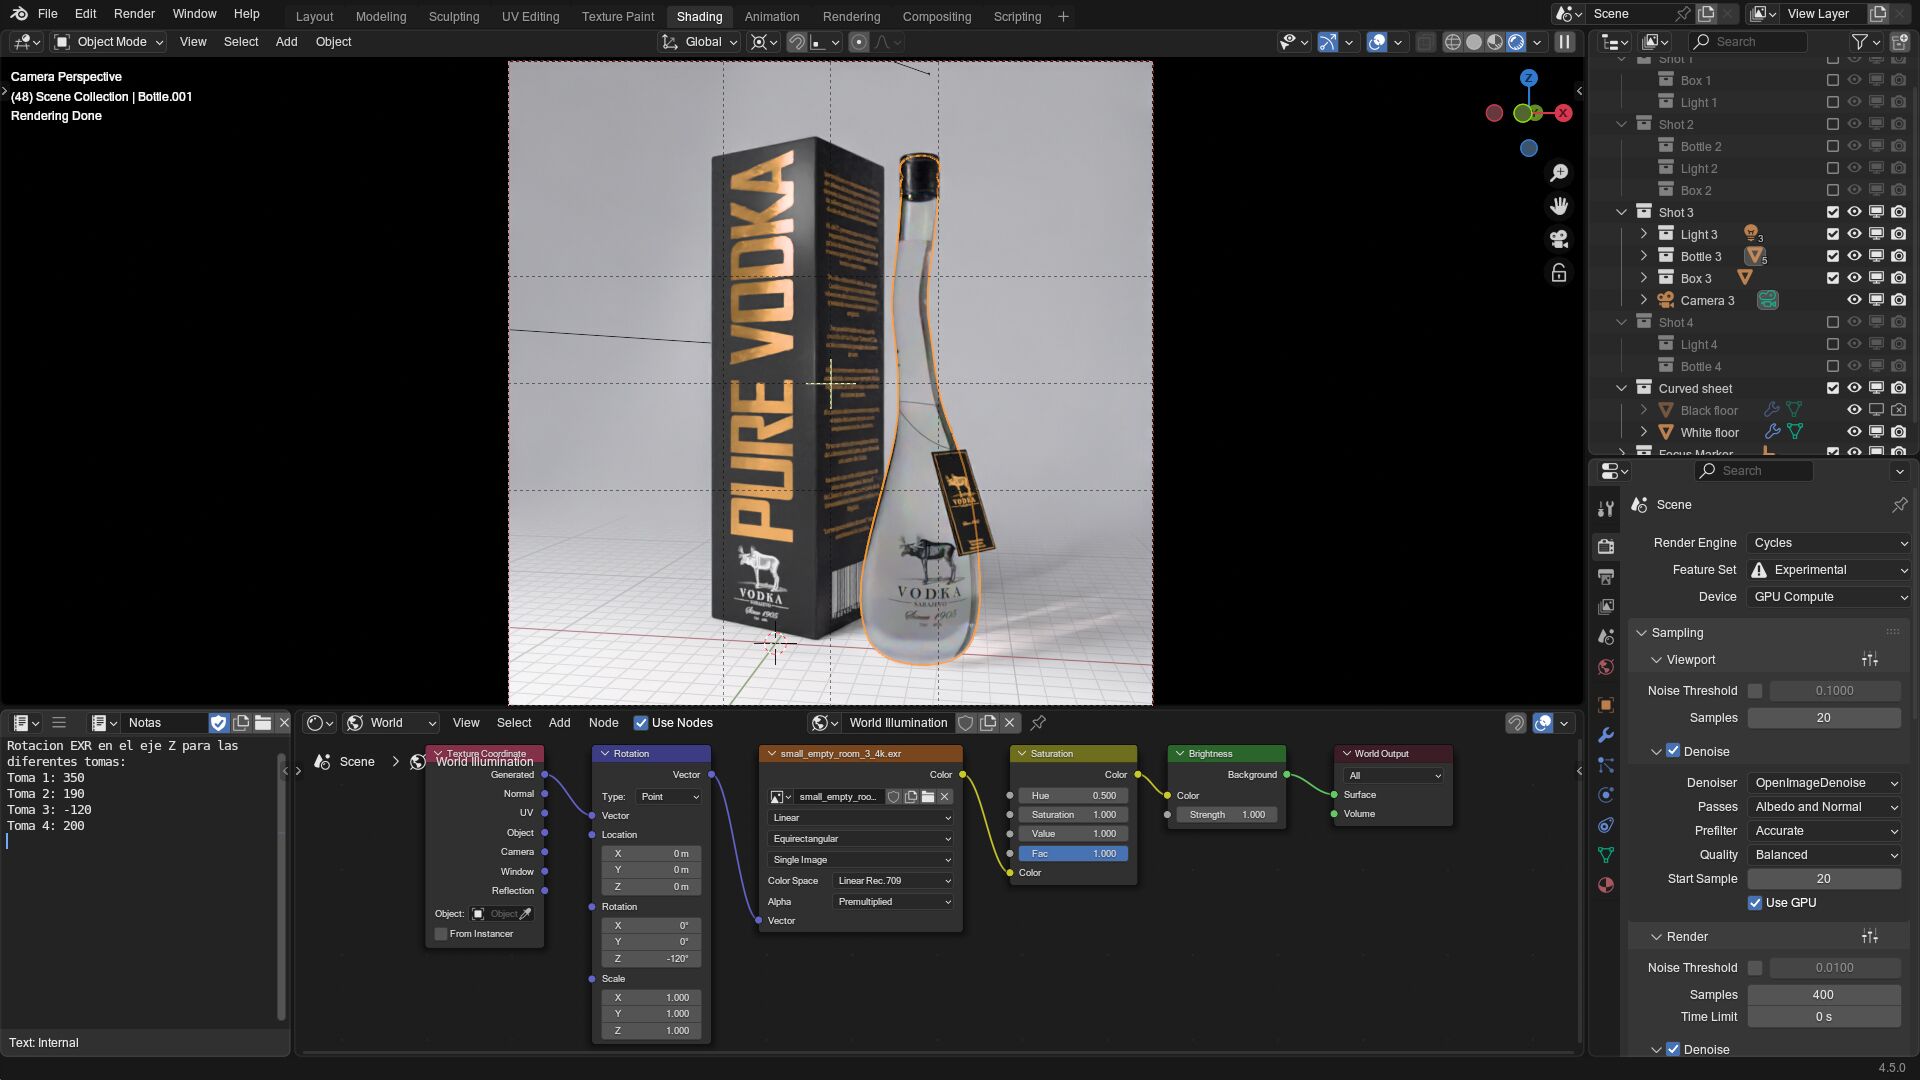This screenshot has width=1920, height=1080.
Task: Click the Select menu in 3D viewport header
Action: pyautogui.click(x=240, y=42)
